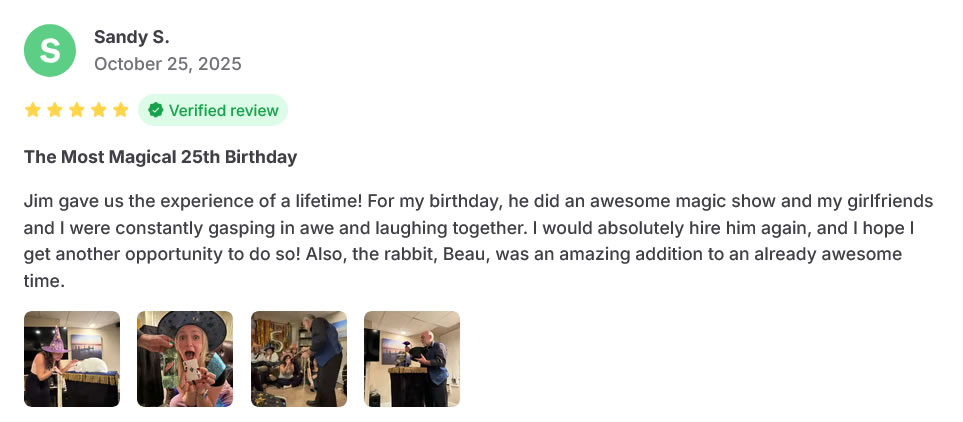The image size is (963, 422).
Task: Click the name "Jim" starting the review
Action: click(x=38, y=201)
